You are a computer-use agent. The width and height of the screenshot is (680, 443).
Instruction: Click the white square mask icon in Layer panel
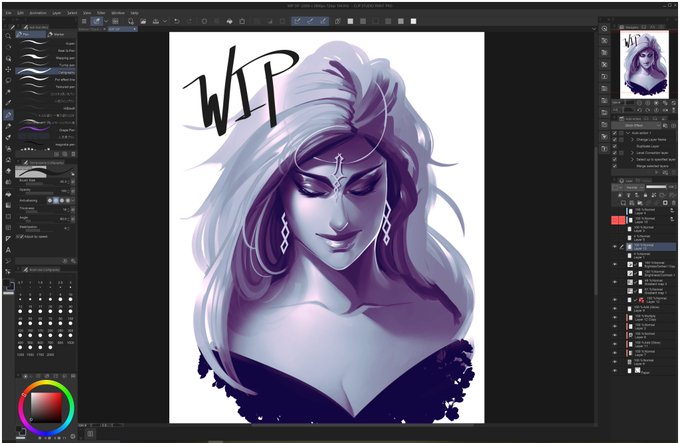click(x=665, y=202)
